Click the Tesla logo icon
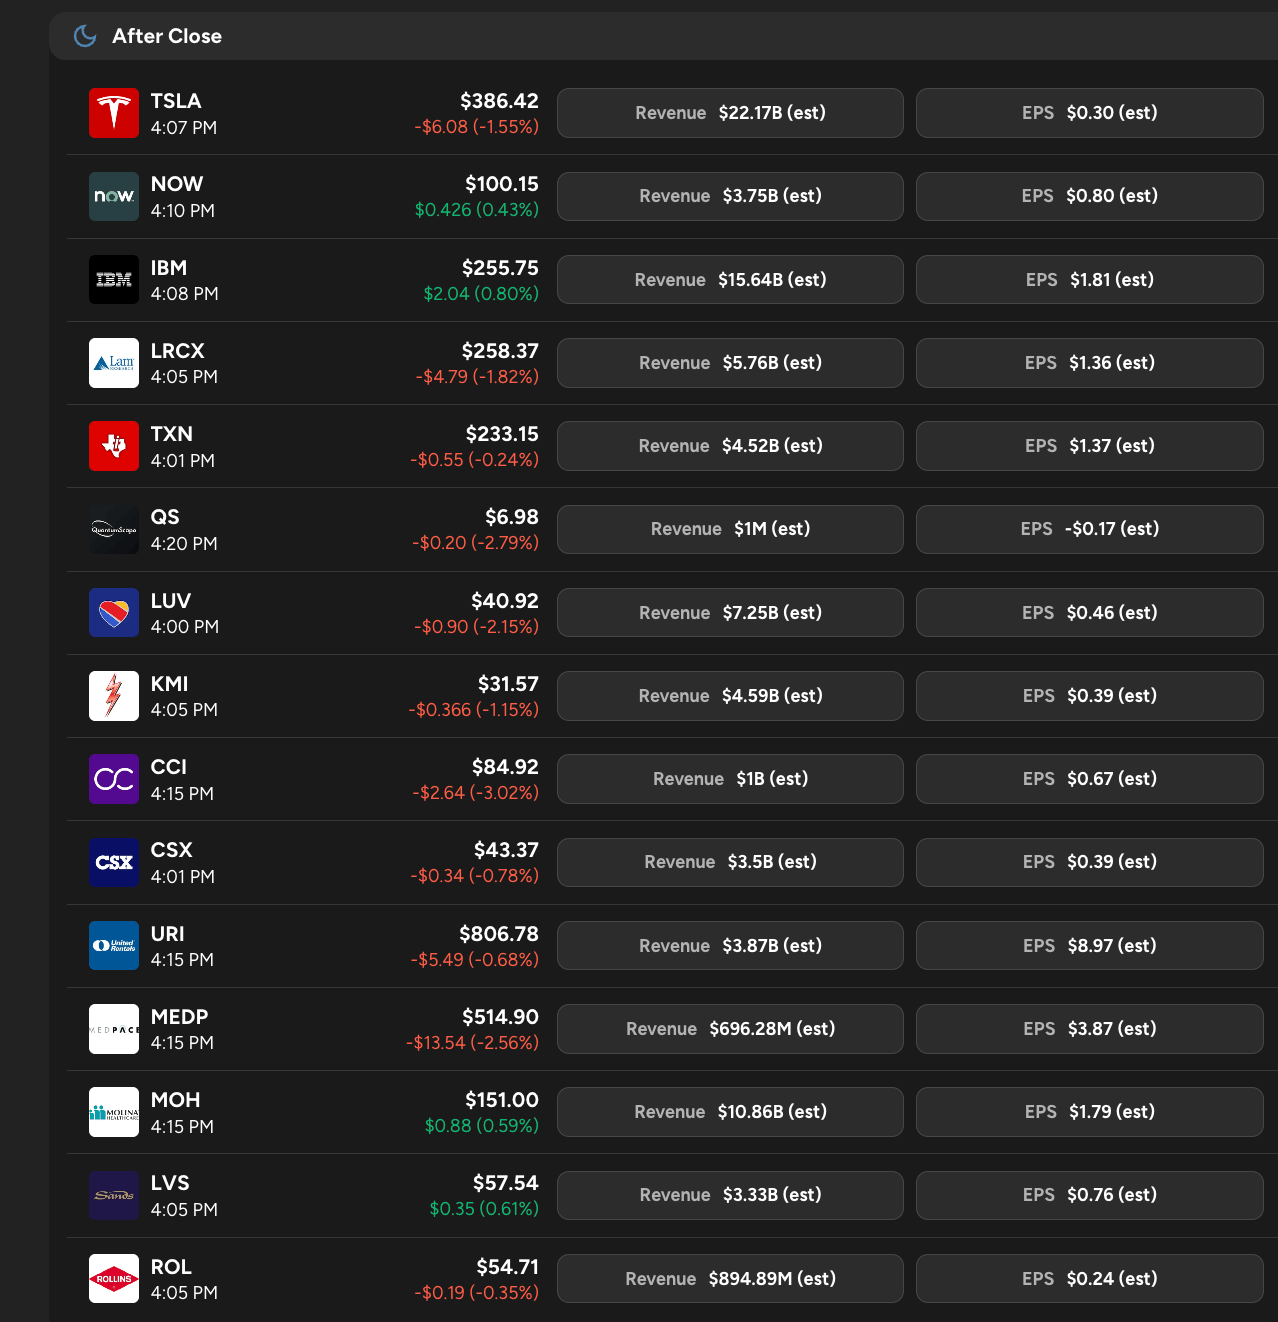This screenshot has height=1322, width=1278. tap(114, 113)
